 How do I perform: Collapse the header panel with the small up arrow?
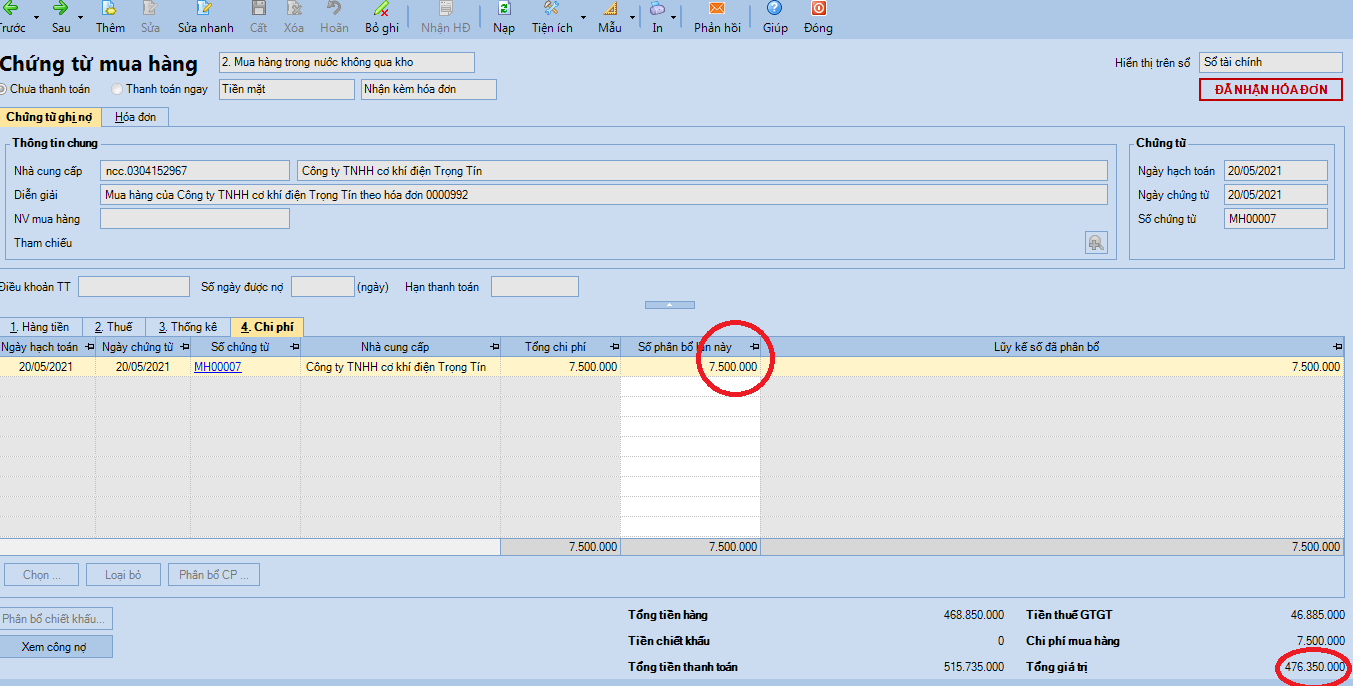(671, 304)
